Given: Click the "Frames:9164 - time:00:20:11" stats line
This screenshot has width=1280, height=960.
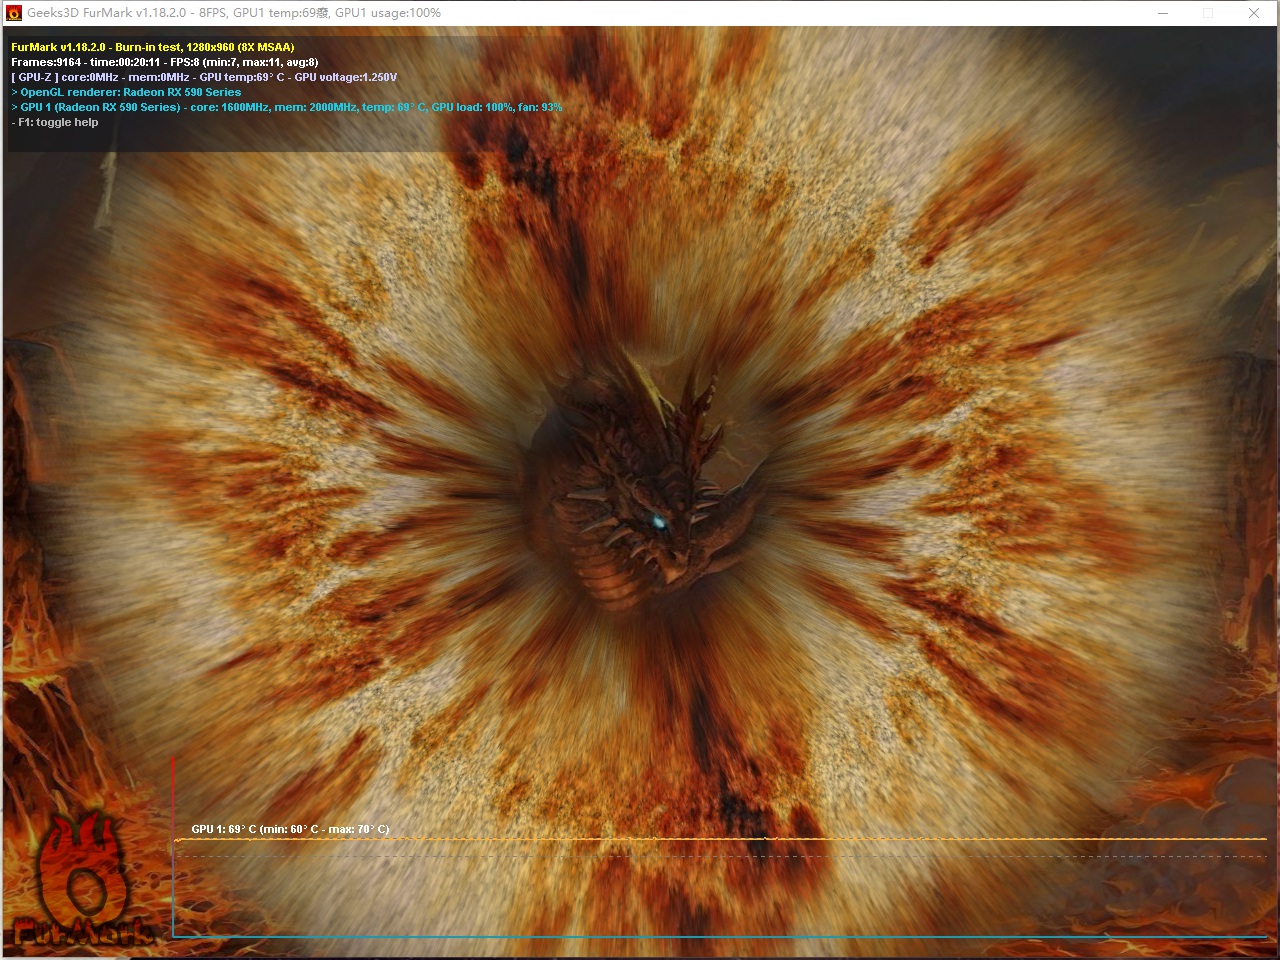Looking at the screenshot, I should [x=165, y=62].
